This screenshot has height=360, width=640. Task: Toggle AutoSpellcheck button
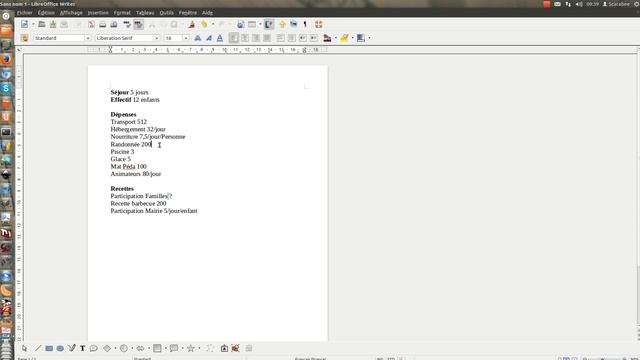[139, 24]
